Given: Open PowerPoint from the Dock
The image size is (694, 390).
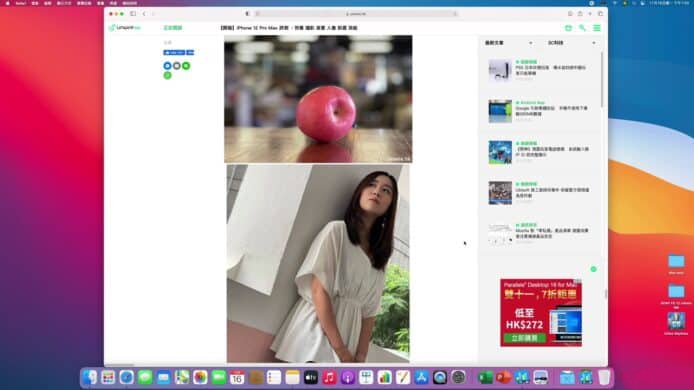Looking at the screenshot, I should click(504, 378).
